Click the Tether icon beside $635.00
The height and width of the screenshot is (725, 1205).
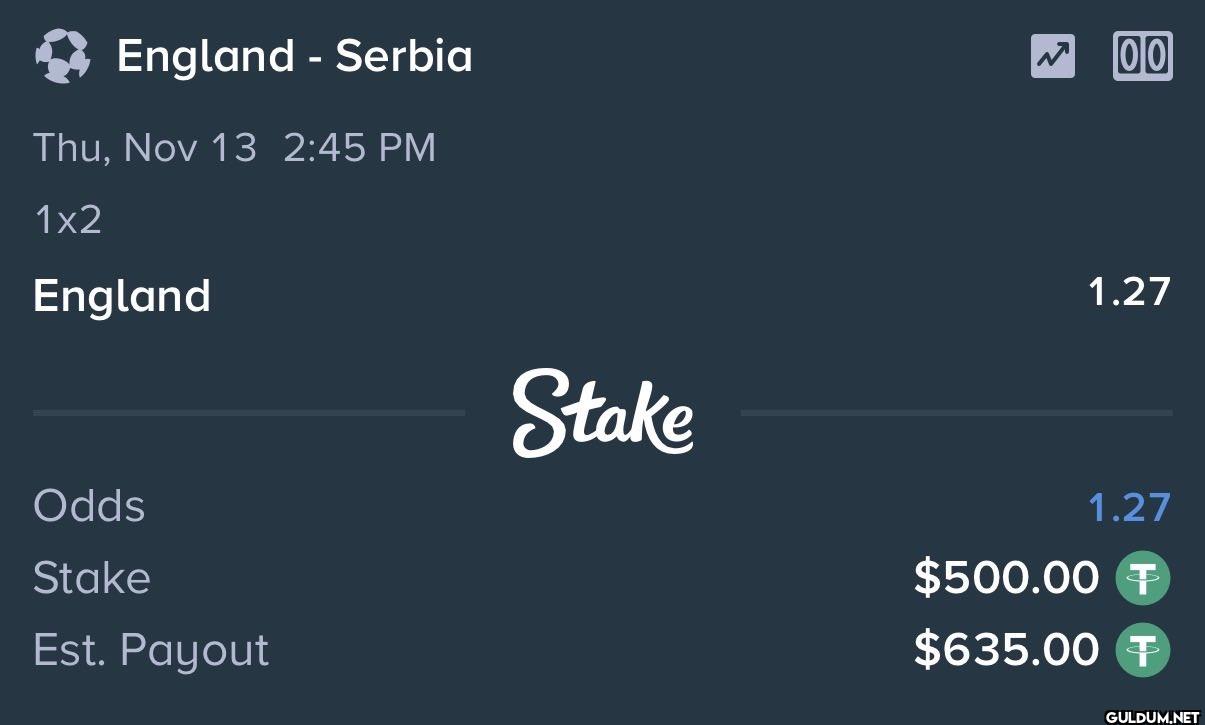(1143, 650)
